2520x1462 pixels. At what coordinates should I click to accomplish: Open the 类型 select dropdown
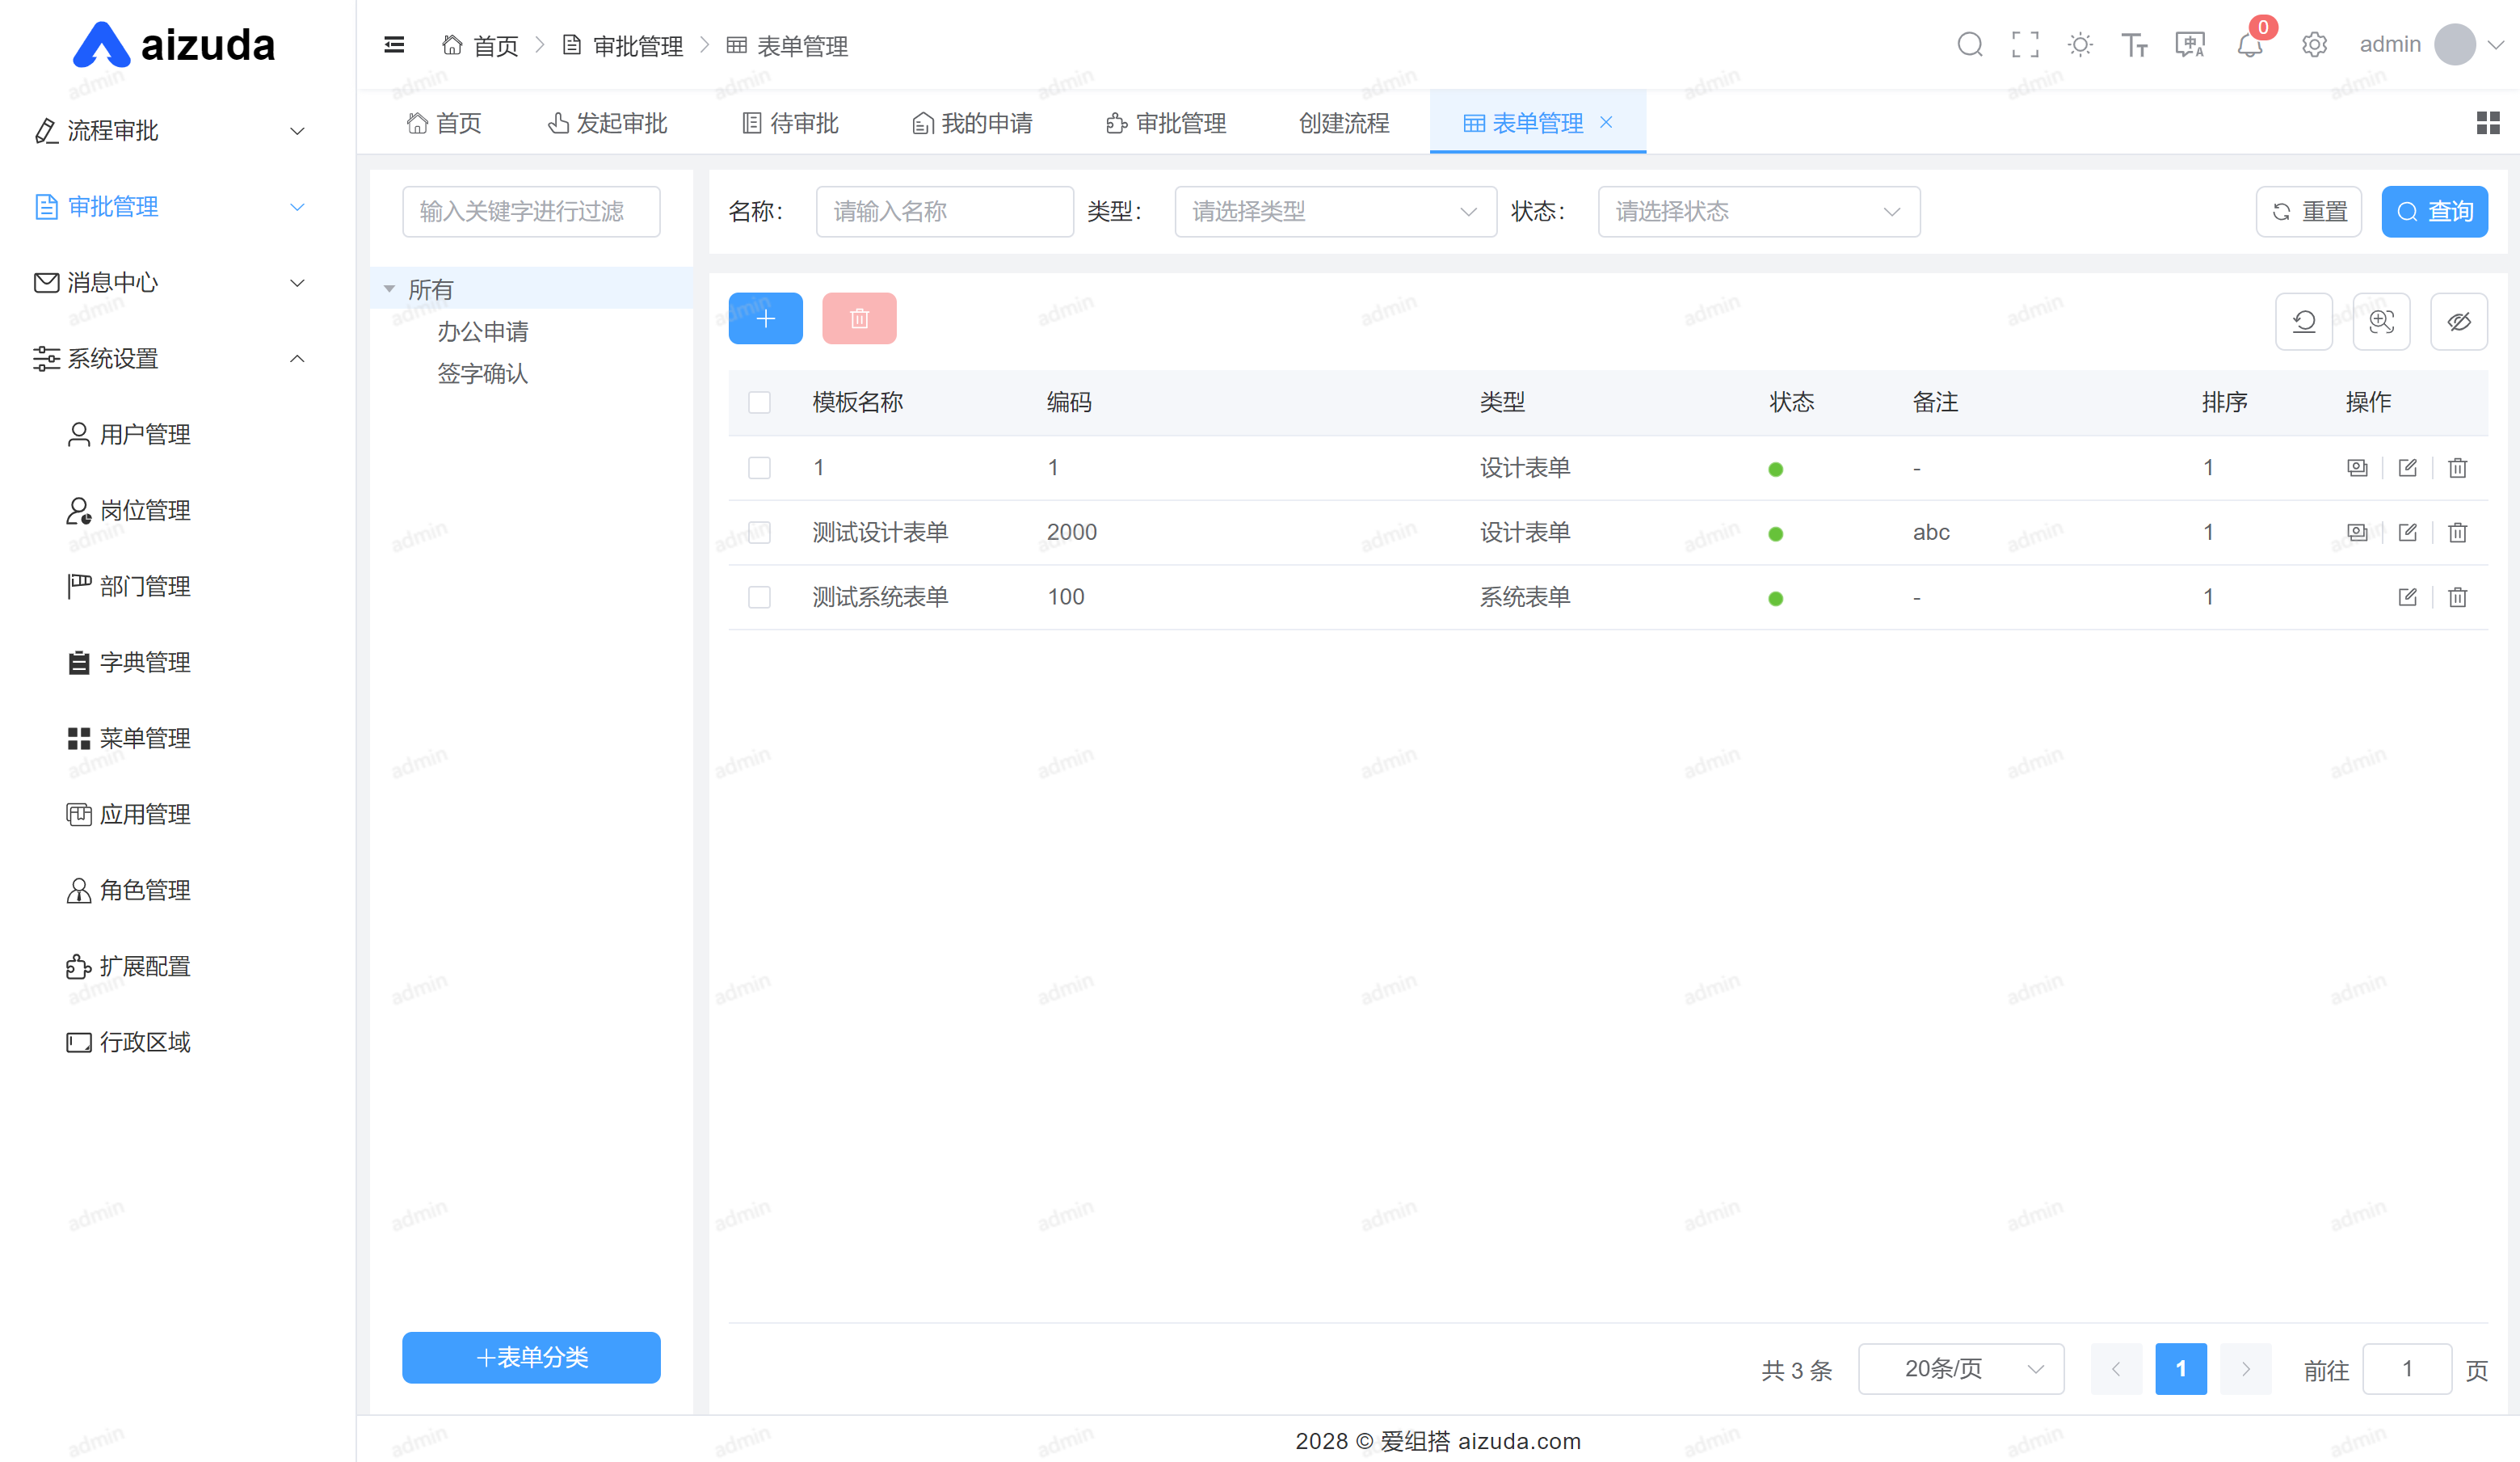[1335, 211]
